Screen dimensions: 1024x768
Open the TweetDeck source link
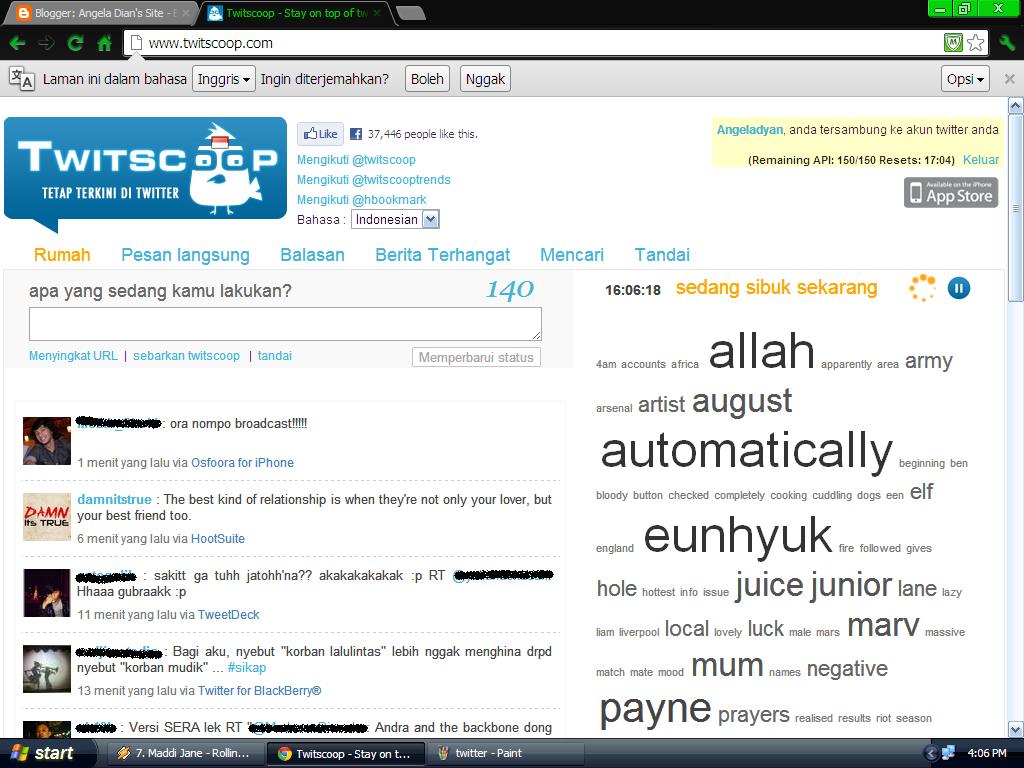[229, 615]
